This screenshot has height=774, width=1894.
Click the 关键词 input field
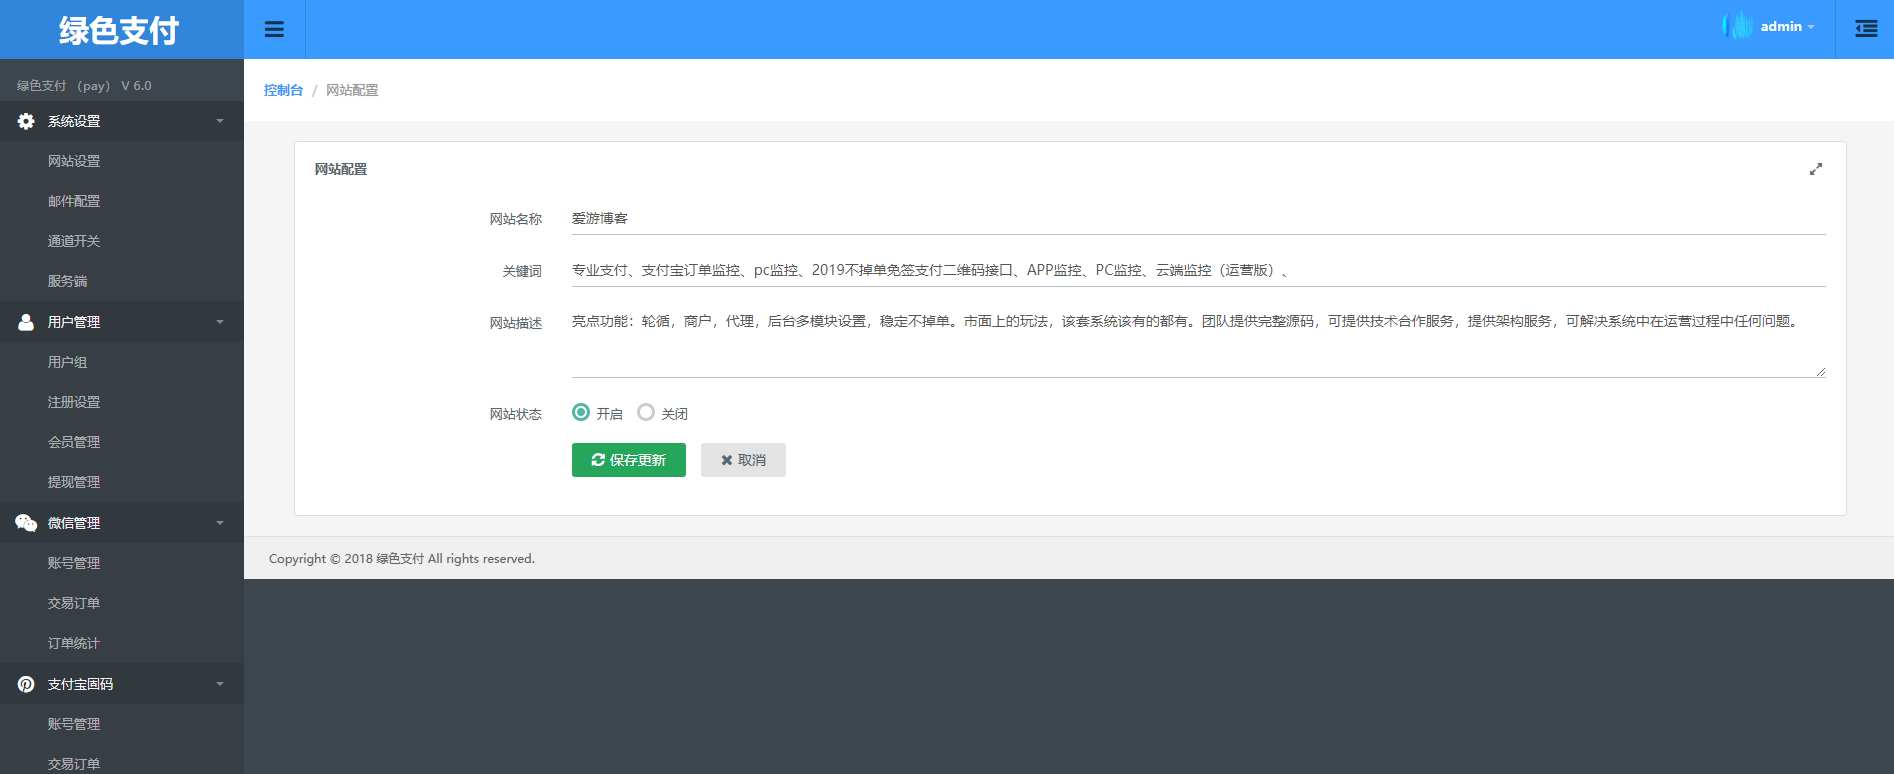point(1199,270)
